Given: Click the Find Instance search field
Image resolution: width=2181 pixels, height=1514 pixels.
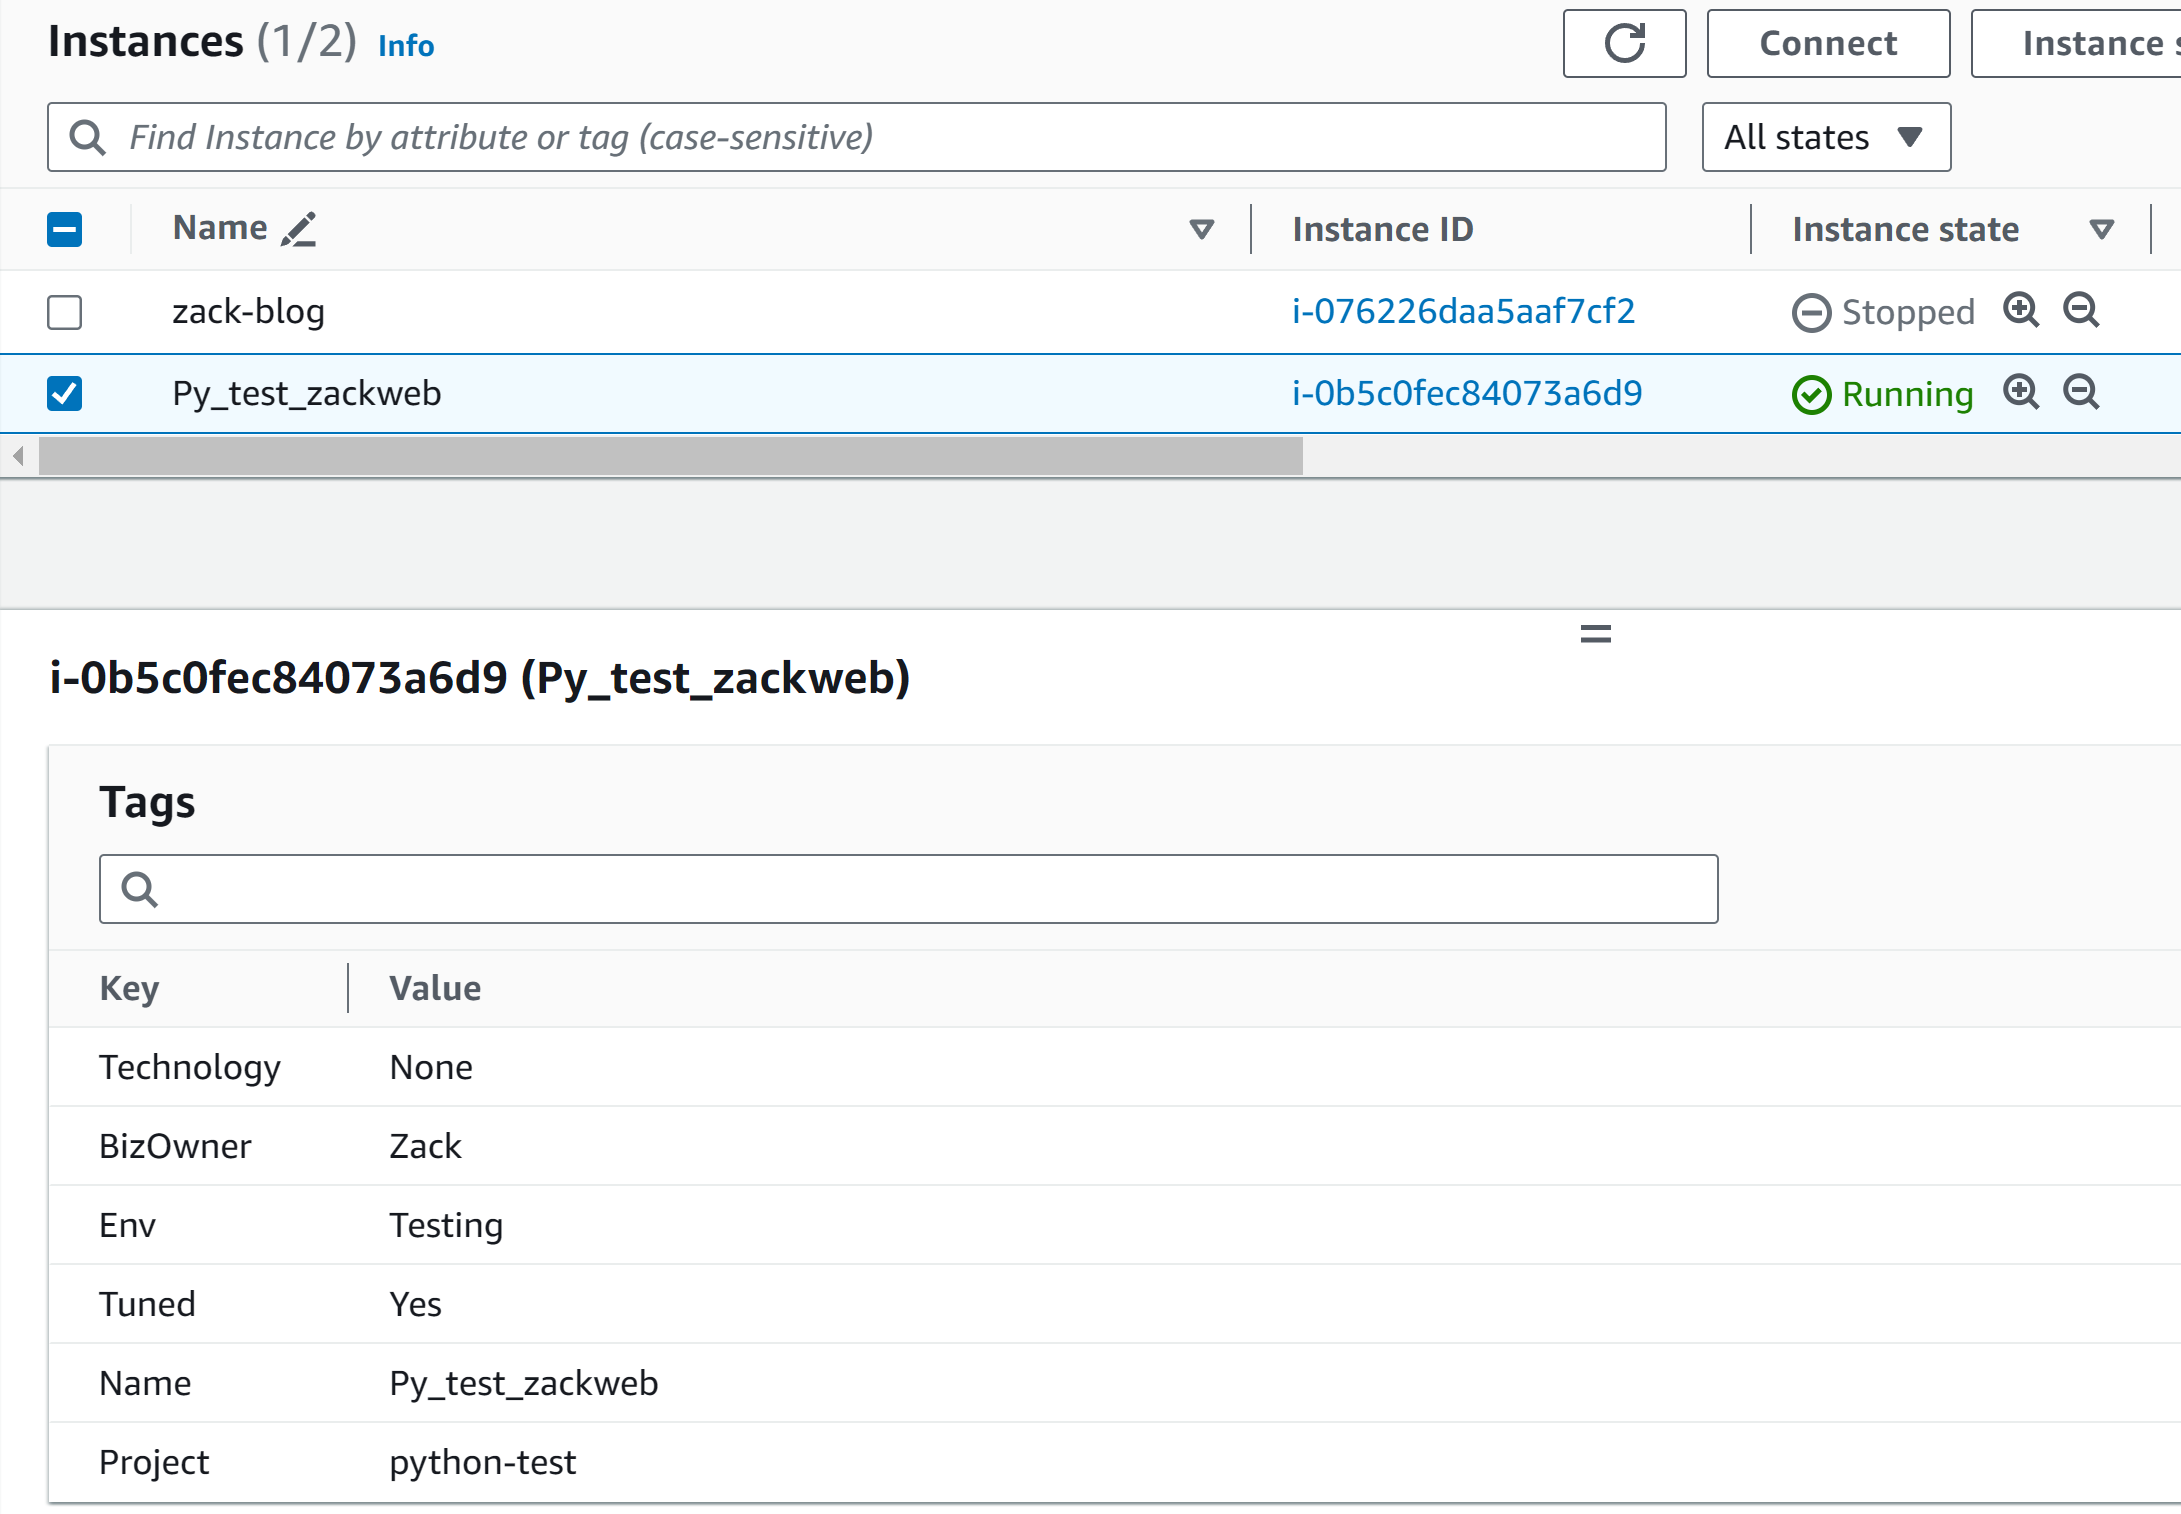Looking at the screenshot, I should pos(857,137).
